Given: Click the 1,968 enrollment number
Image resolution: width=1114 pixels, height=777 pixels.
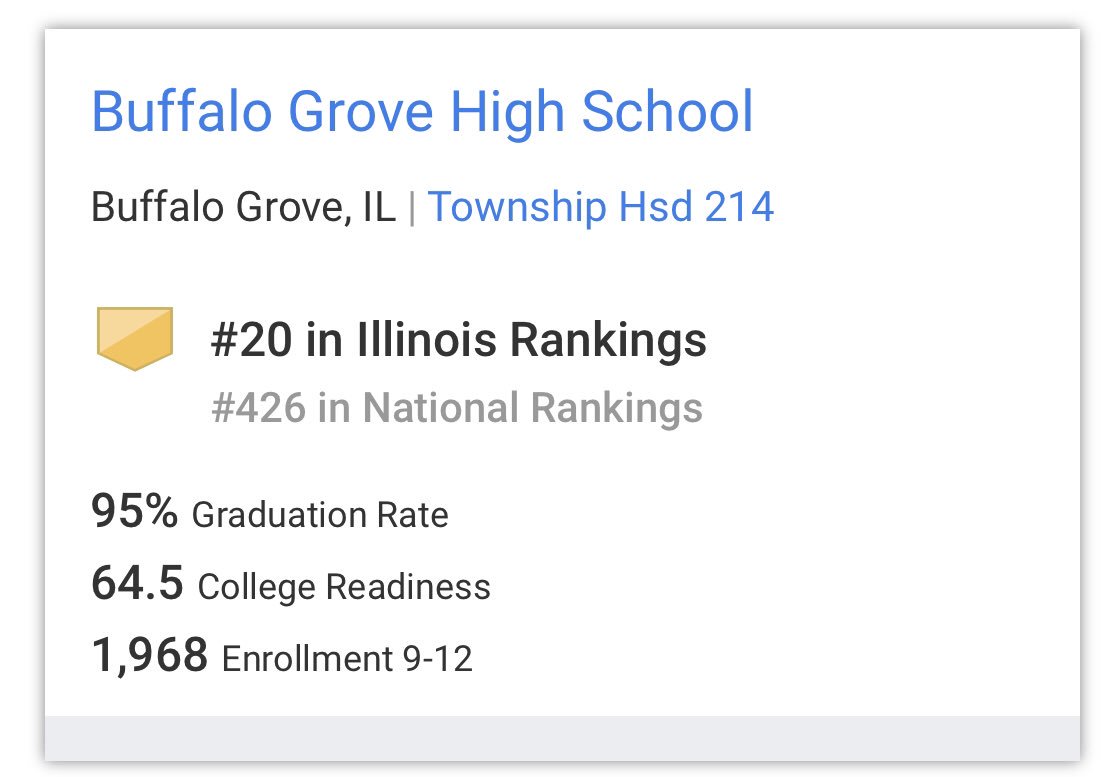Looking at the screenshot, I should click(149, 655).
